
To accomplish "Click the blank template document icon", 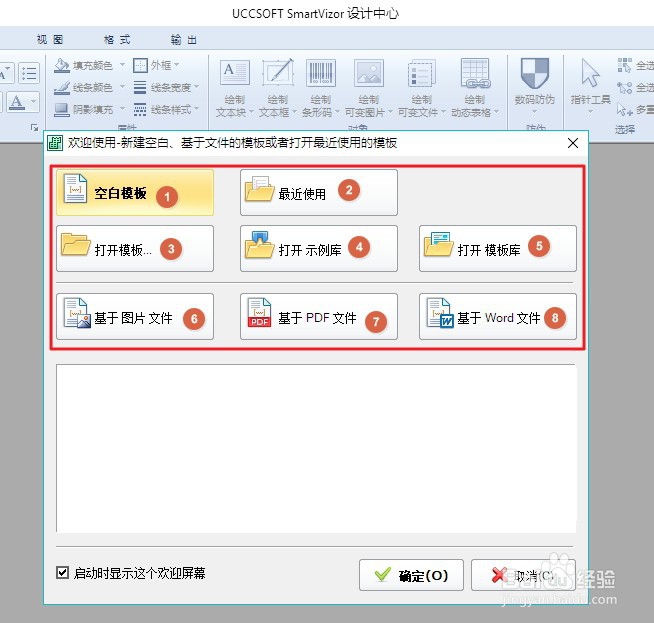I will [75, 189].
